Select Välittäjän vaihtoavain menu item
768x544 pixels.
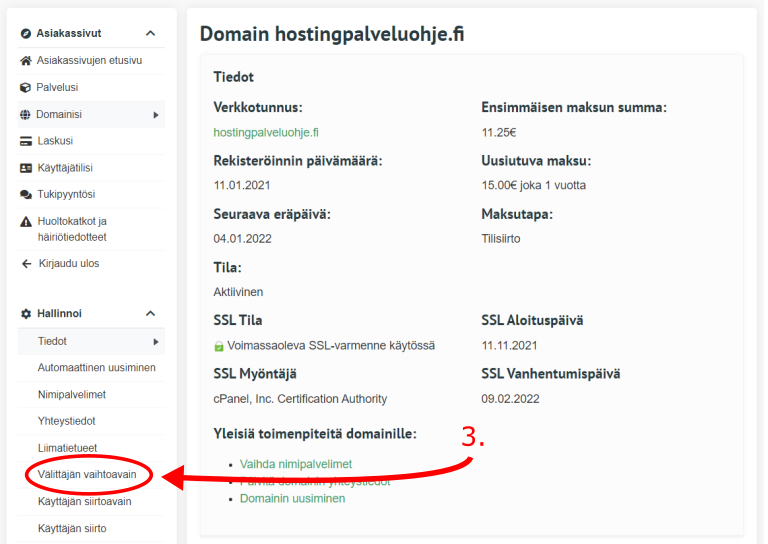(87, 475)
